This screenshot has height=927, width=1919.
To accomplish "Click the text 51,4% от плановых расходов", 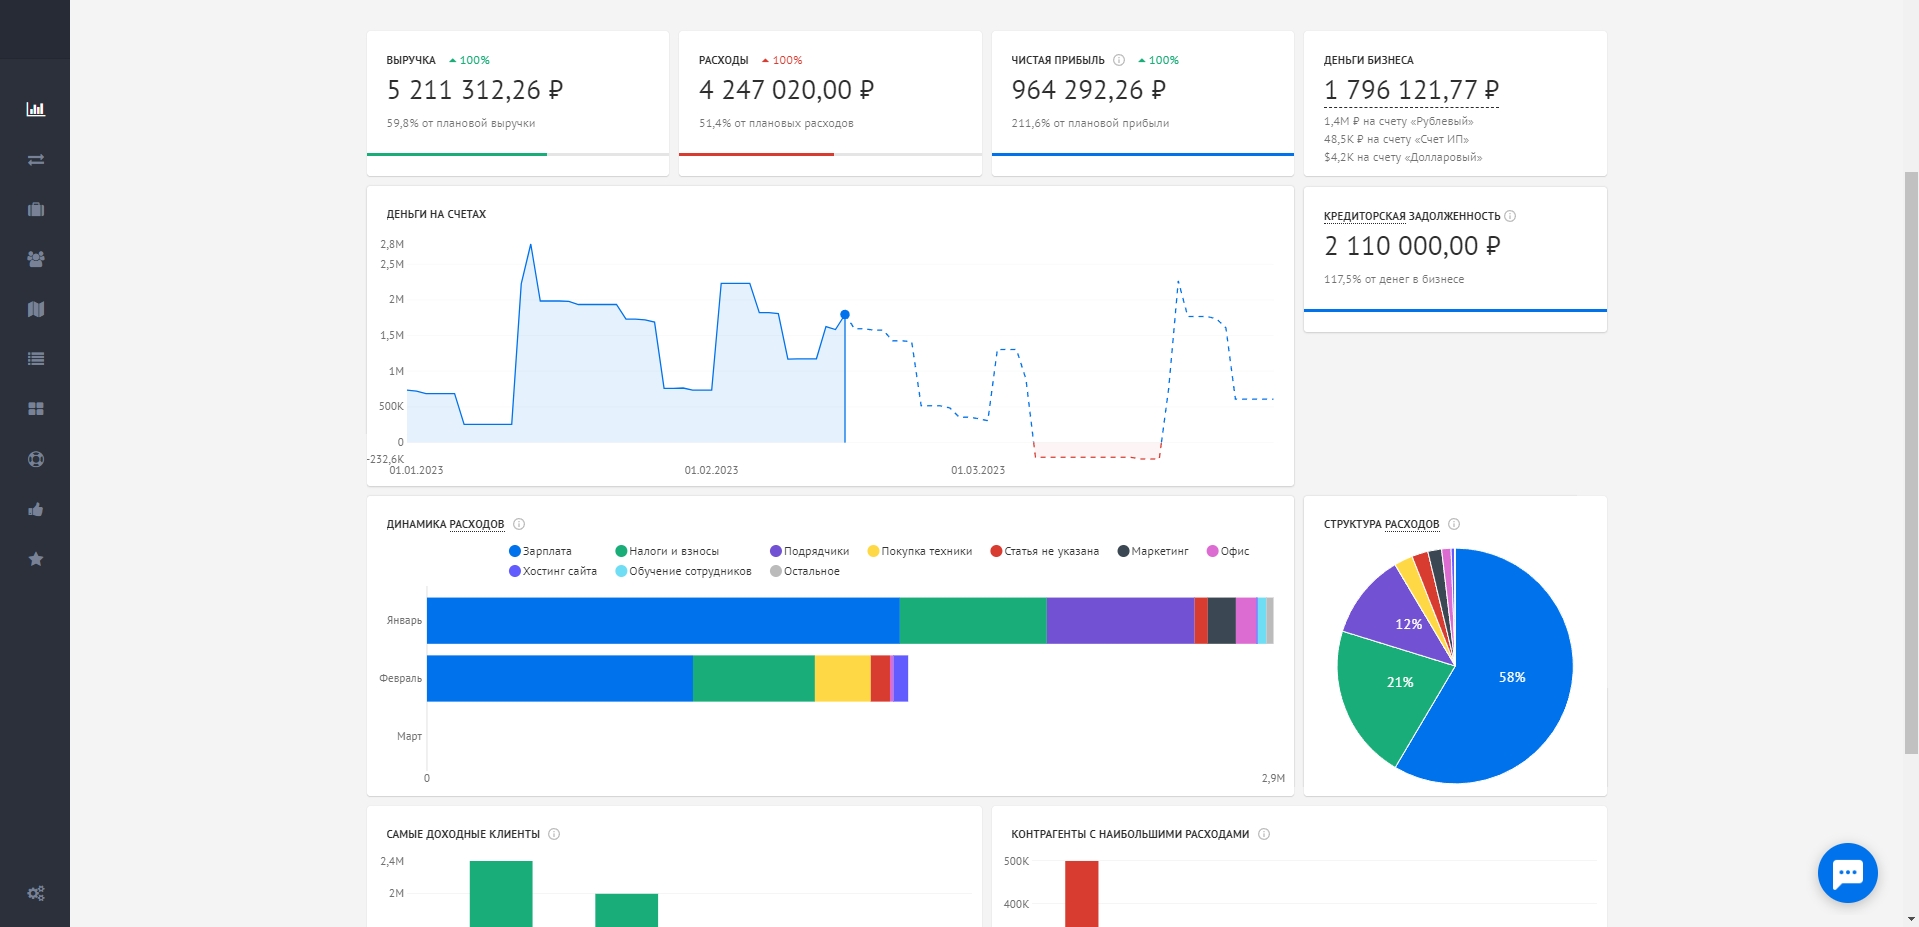I will (x=776, y=123).
